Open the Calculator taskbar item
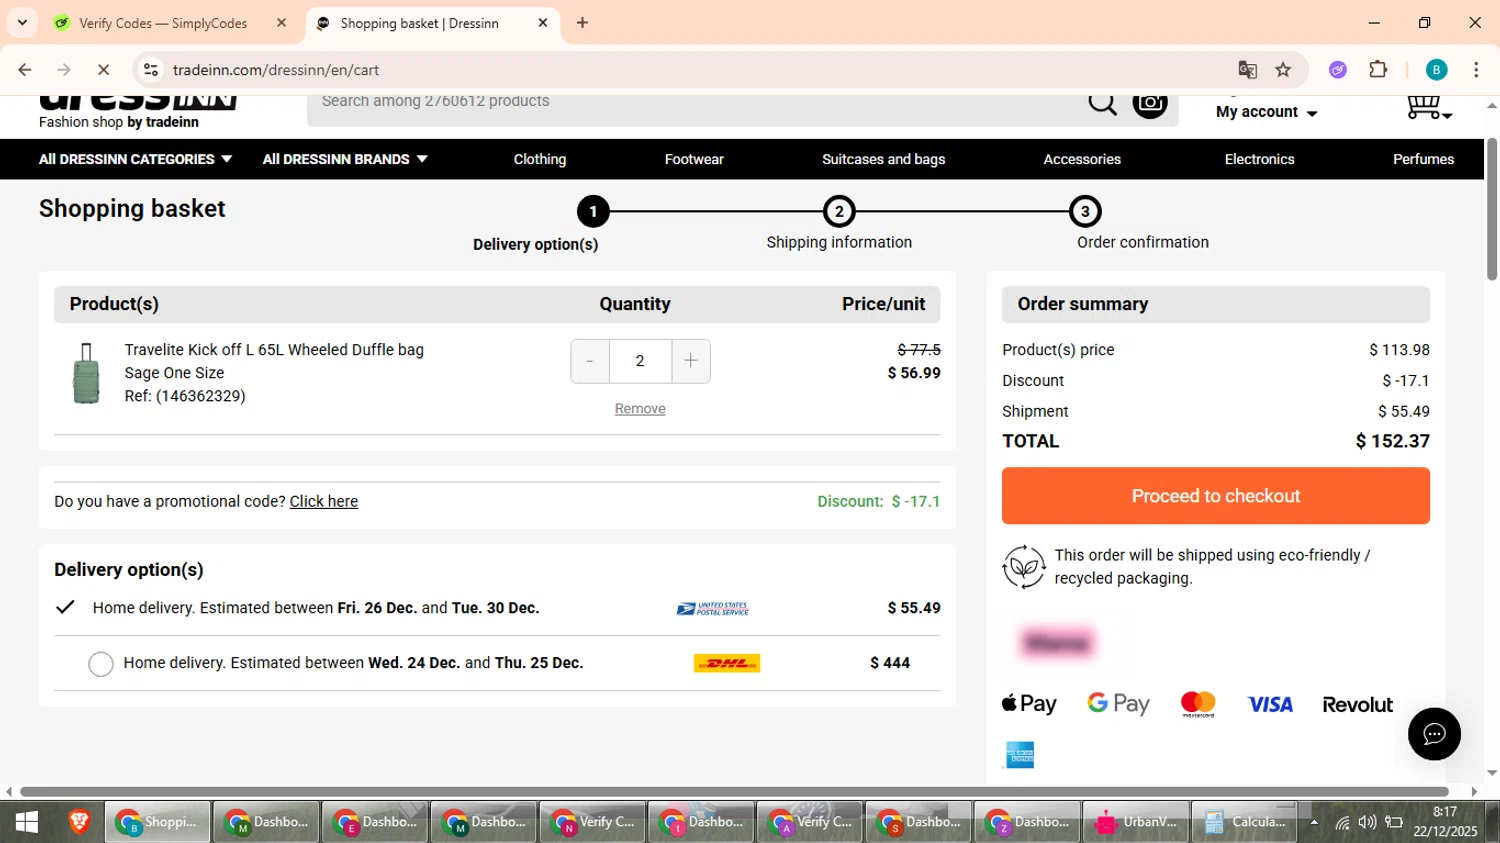 click(1245, 822)
